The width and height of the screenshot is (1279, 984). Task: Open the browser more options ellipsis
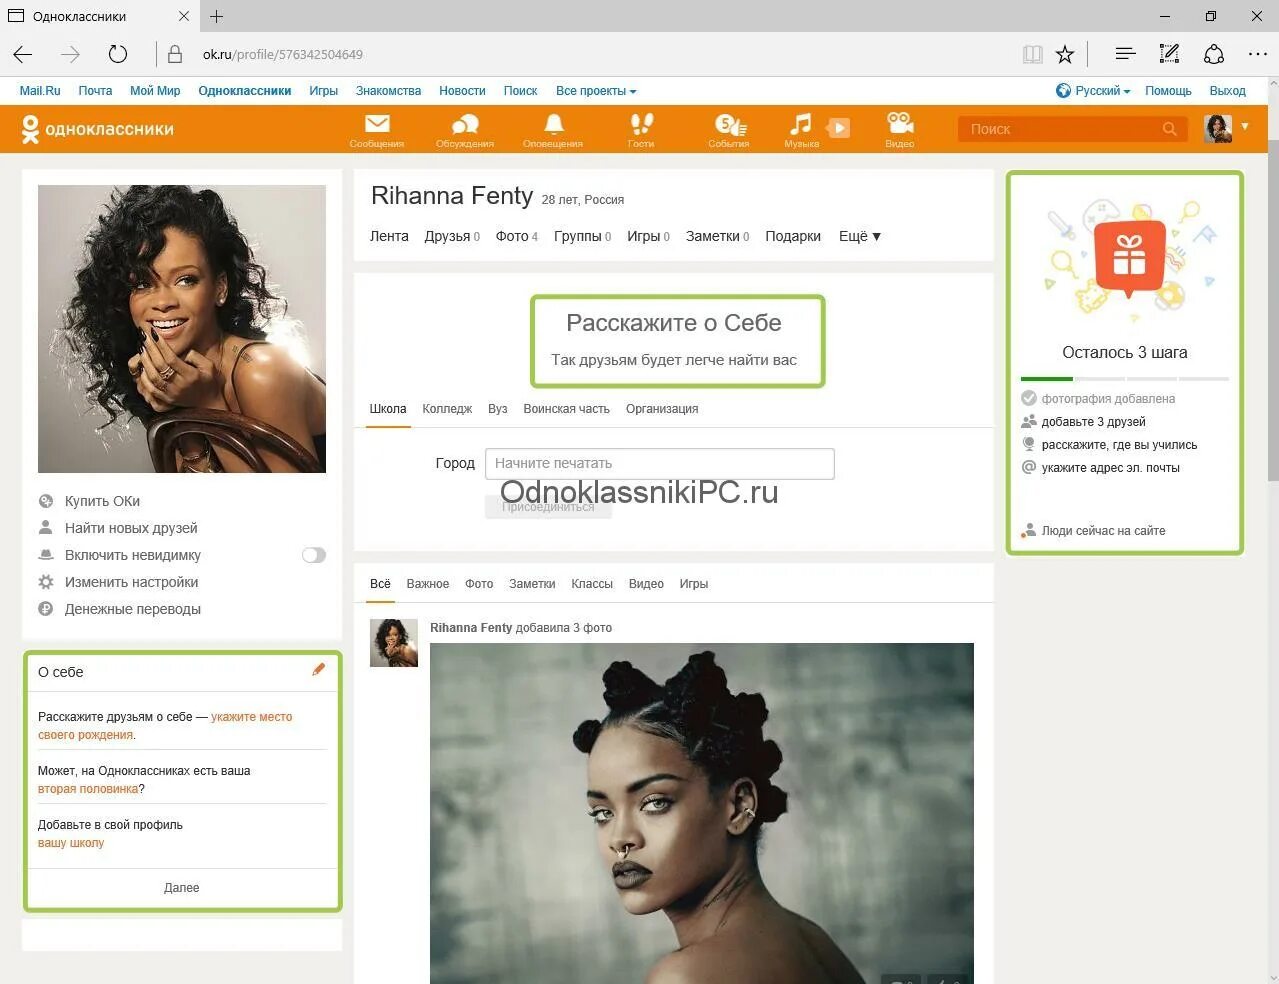click(x=1258, y=54)
